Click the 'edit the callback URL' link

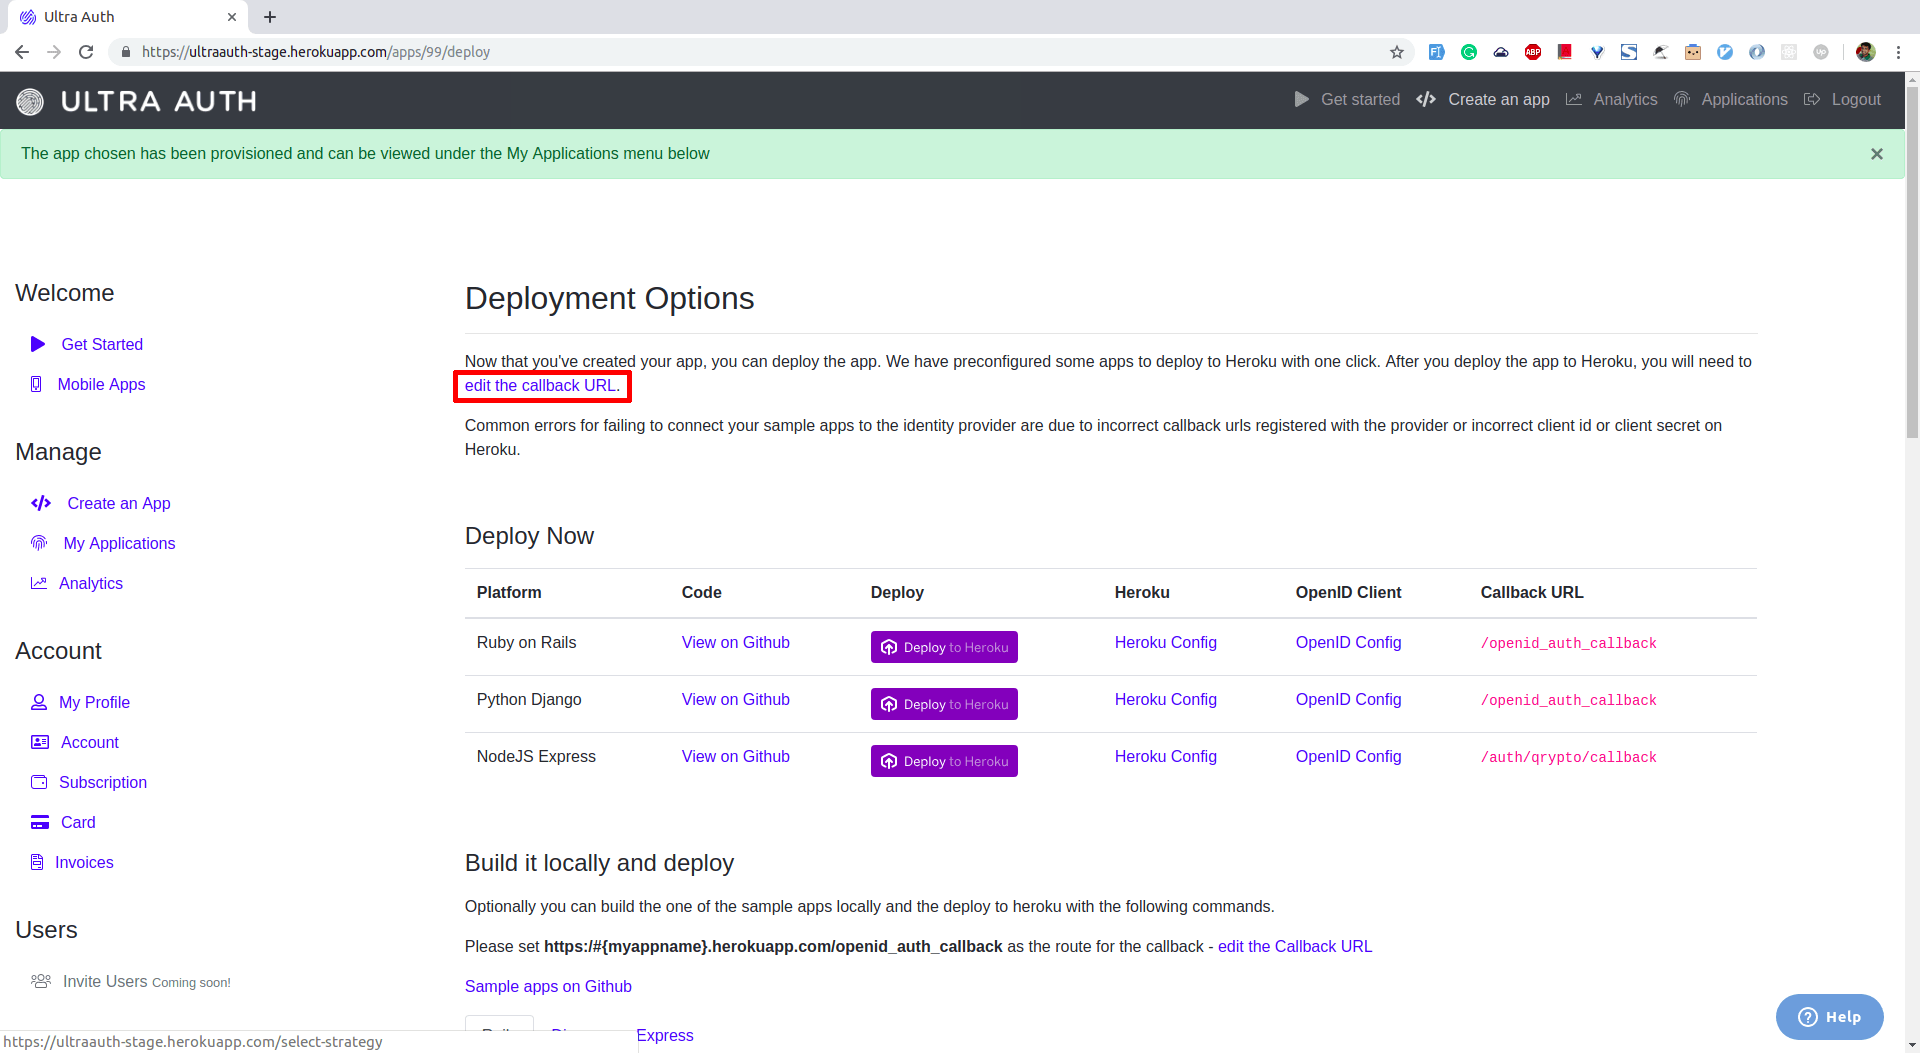[x=541, y=385]
